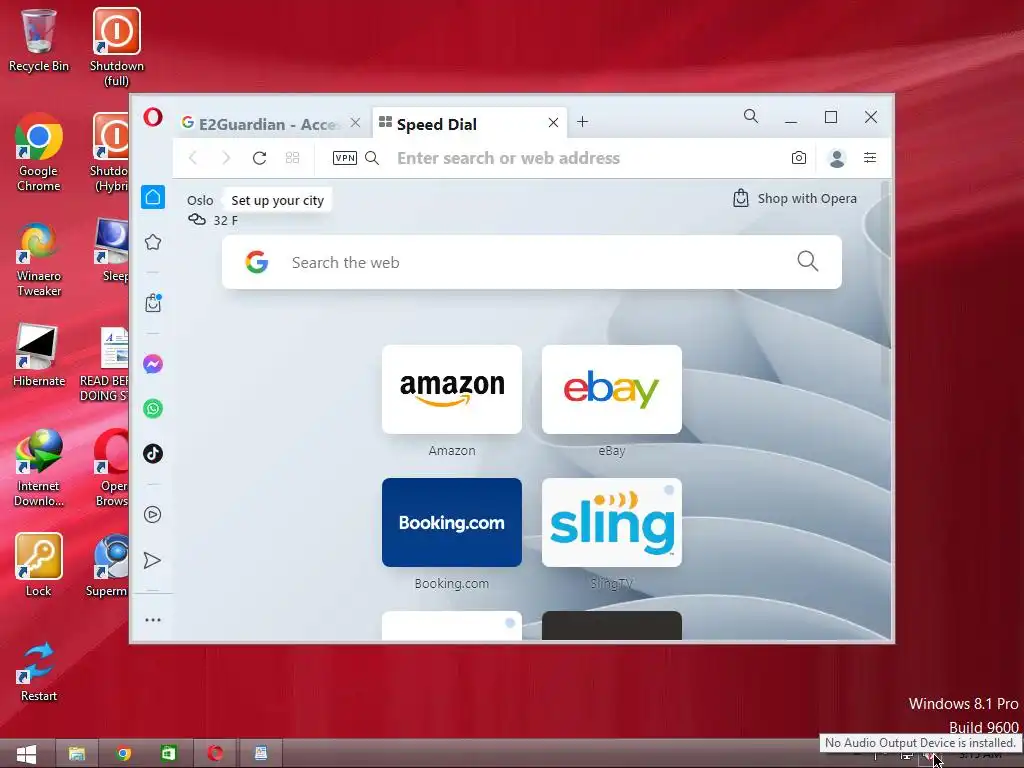Open Messenger in the sidebar
Screen dimensions: 1024x768
tap(153, 364)
